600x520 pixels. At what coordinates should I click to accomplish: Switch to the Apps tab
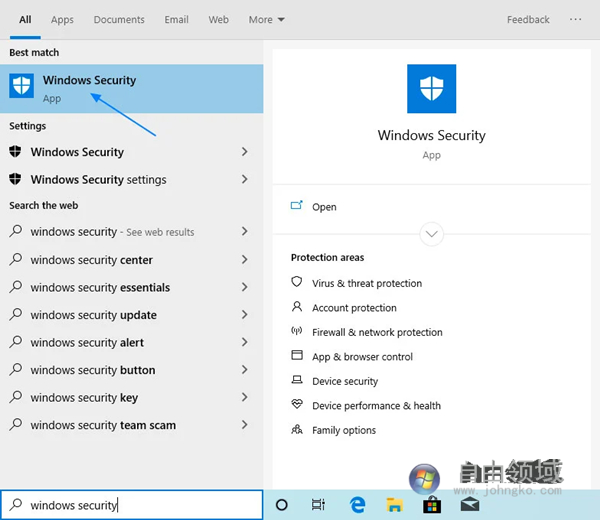(62, 20)
